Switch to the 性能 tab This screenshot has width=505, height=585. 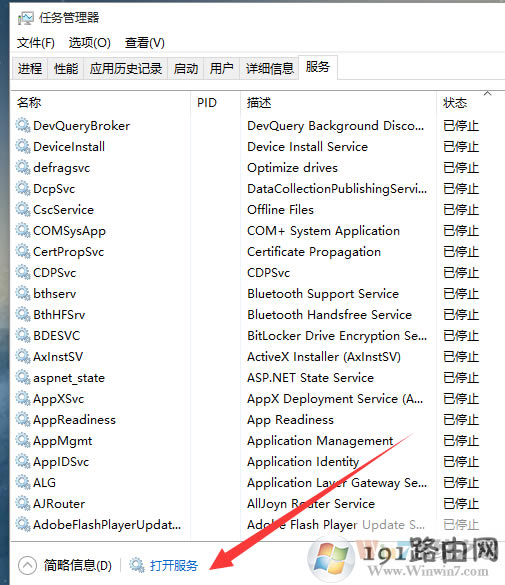pyautogui.click(x=66, y=69)
